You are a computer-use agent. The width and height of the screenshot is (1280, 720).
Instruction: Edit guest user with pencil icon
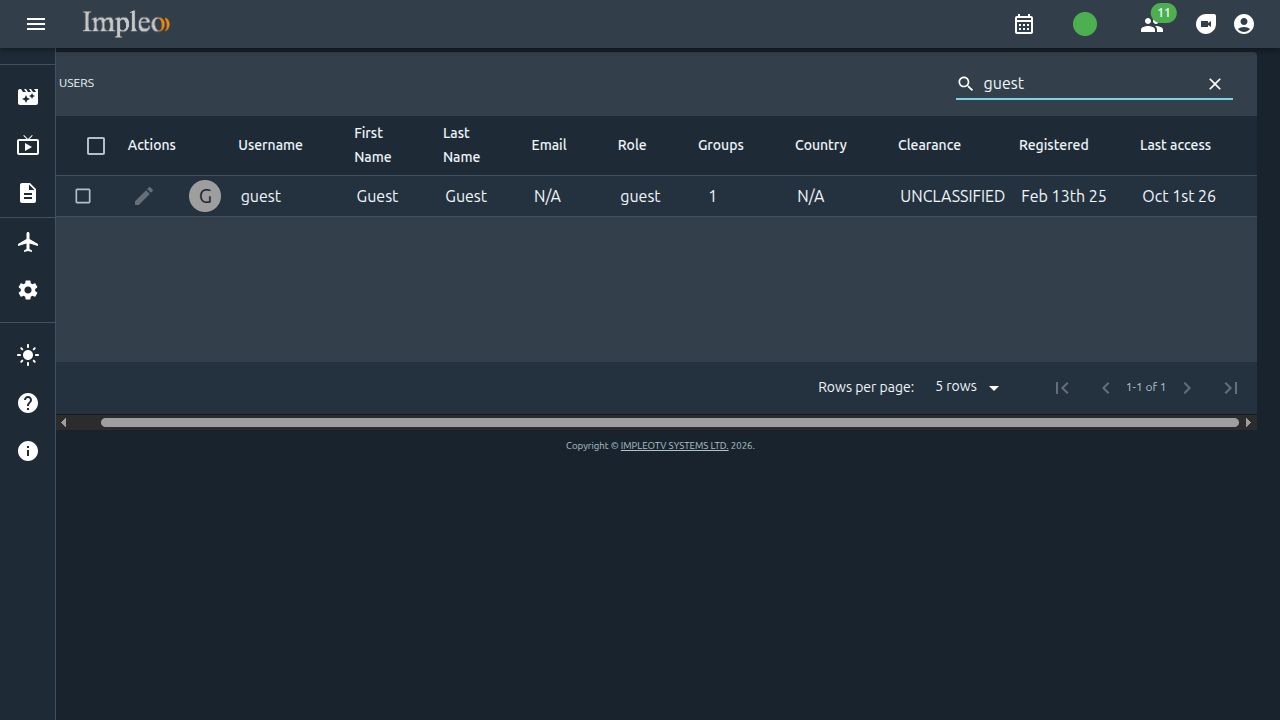pyautogui.click(x=144, y=196)
